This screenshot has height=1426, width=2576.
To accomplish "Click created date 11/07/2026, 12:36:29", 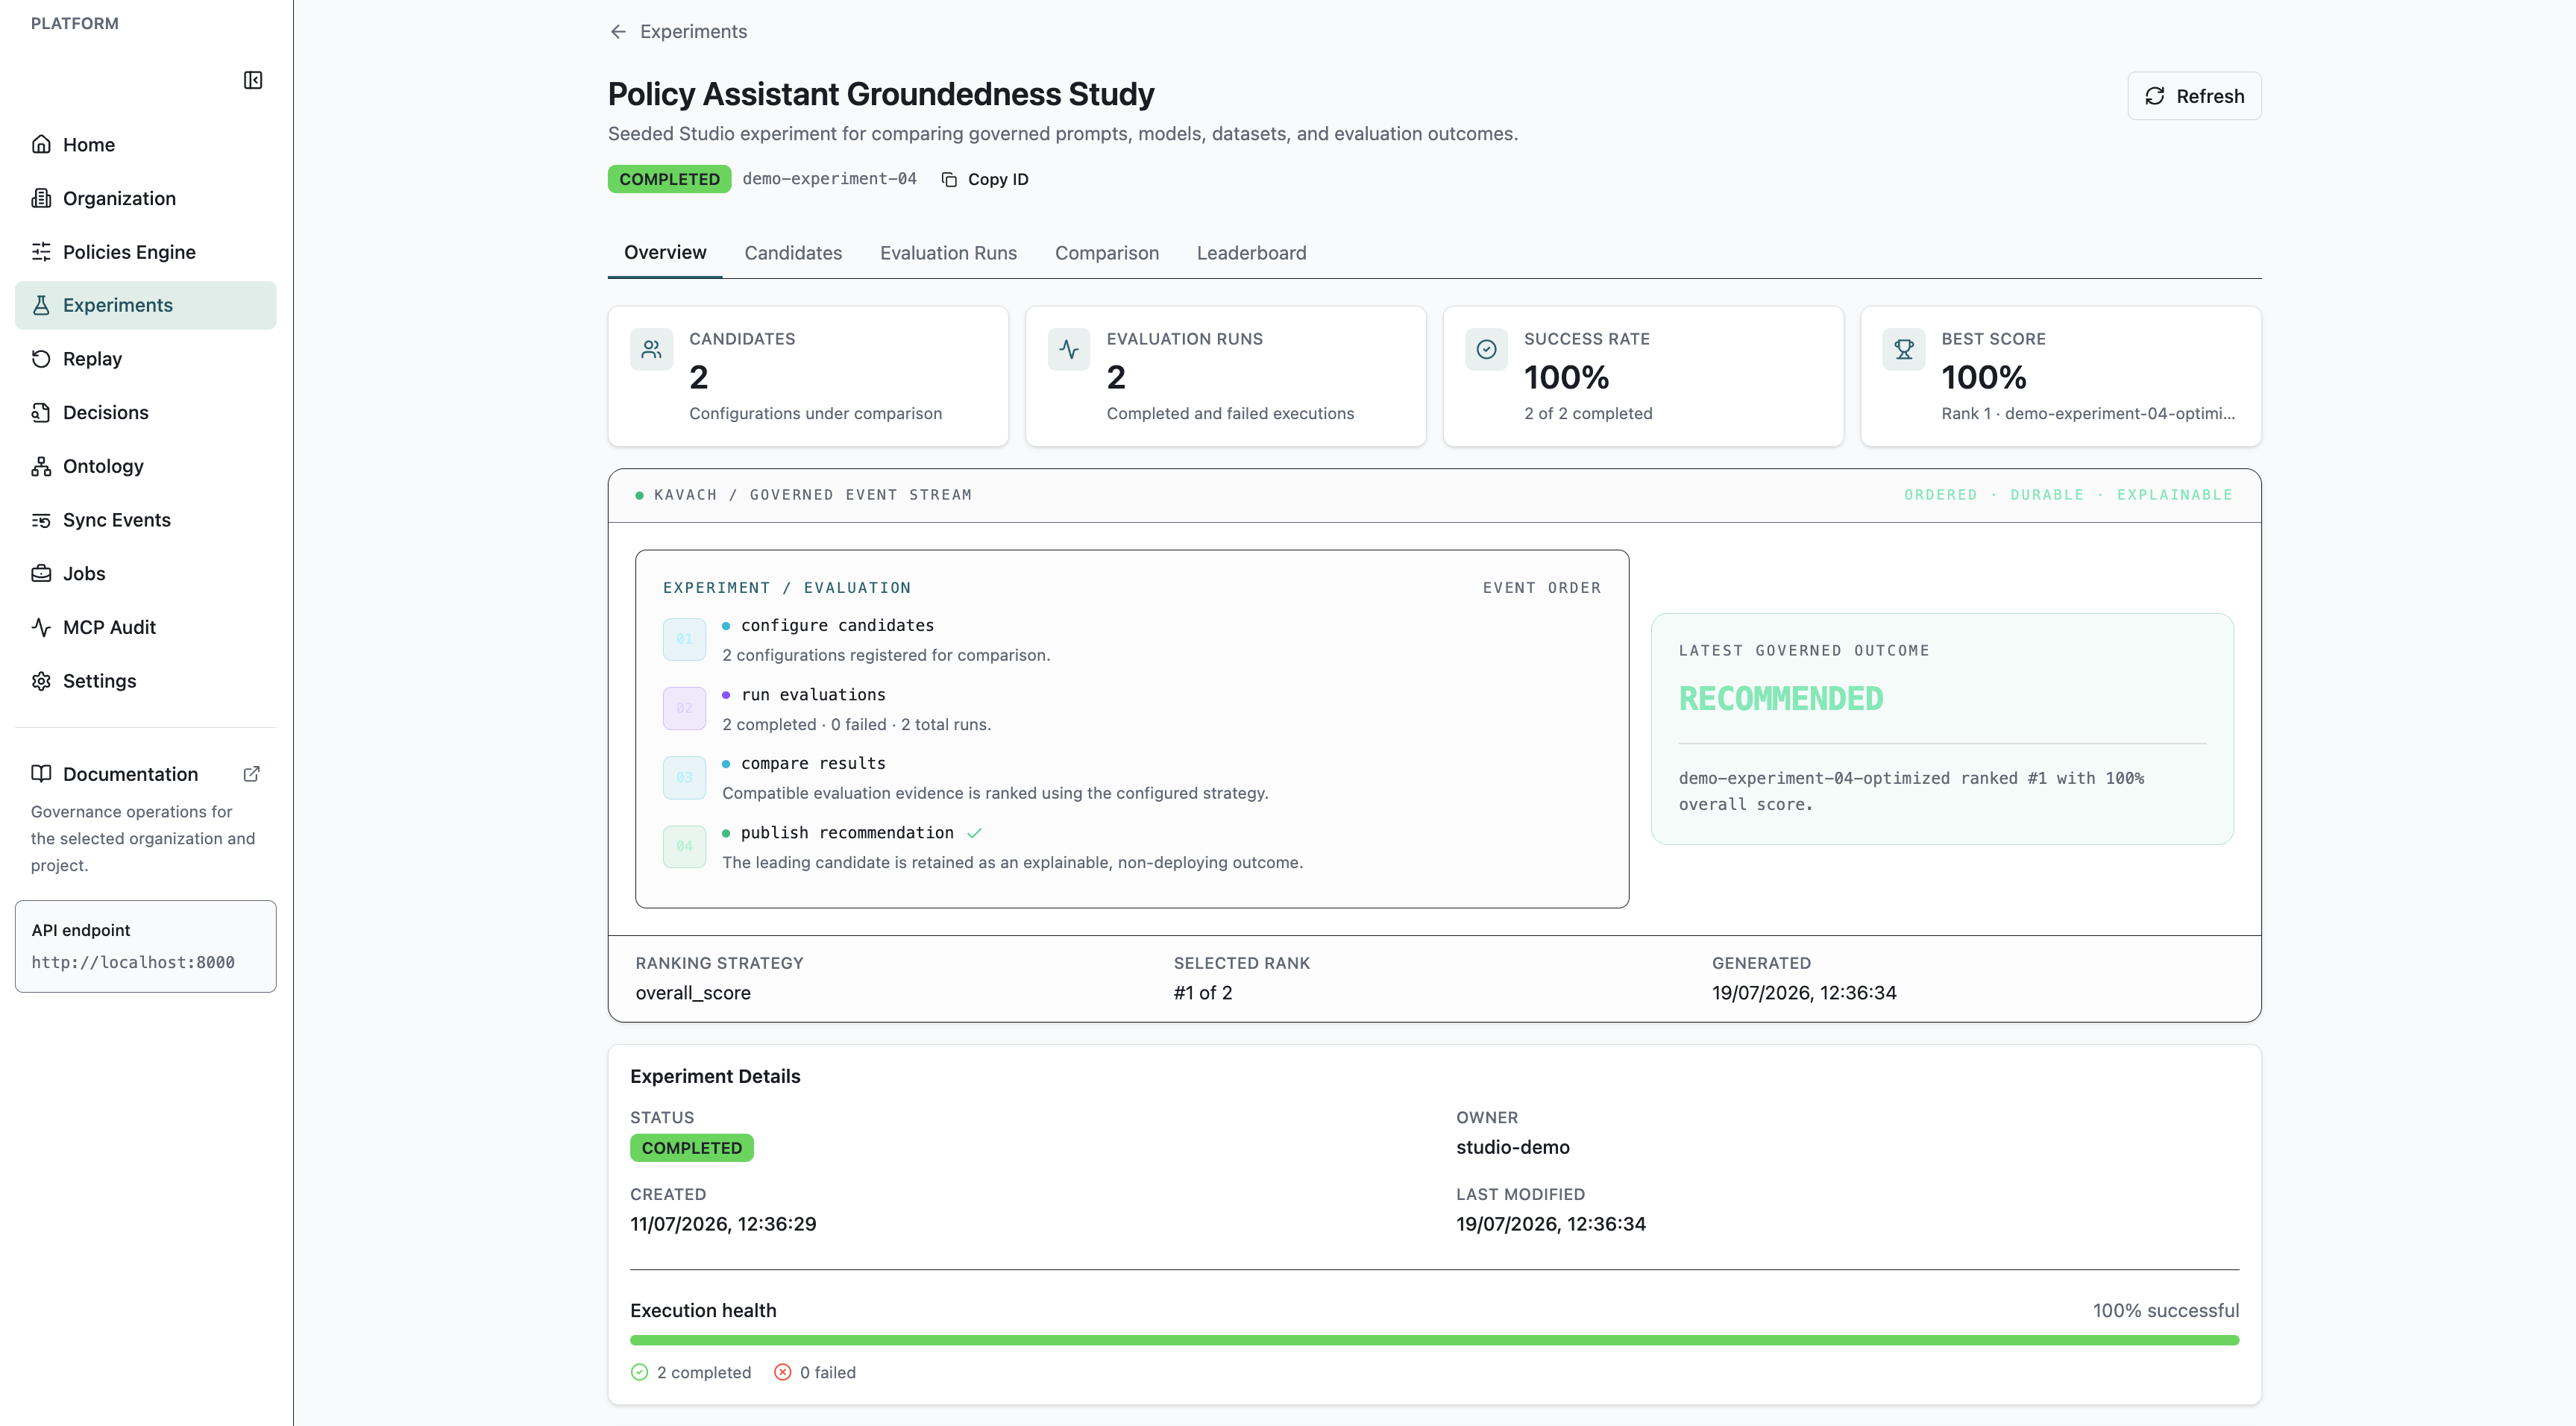I will point(723,1224).
